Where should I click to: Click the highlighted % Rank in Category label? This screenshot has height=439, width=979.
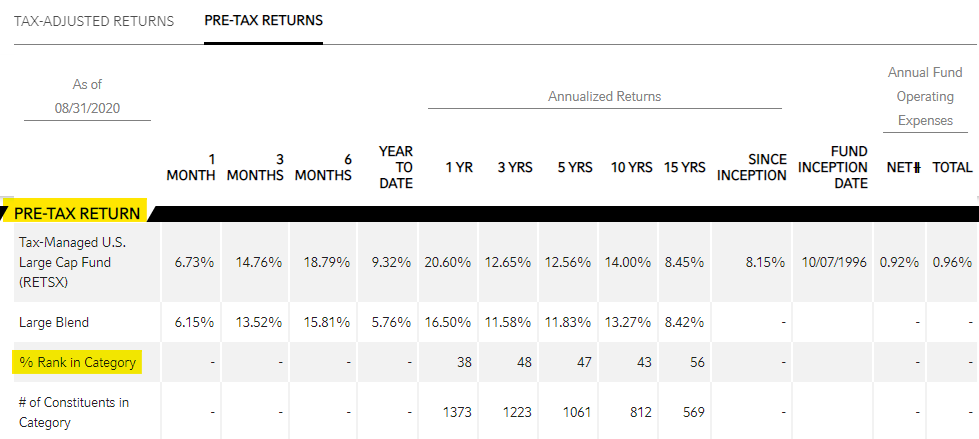coord(77,362)
